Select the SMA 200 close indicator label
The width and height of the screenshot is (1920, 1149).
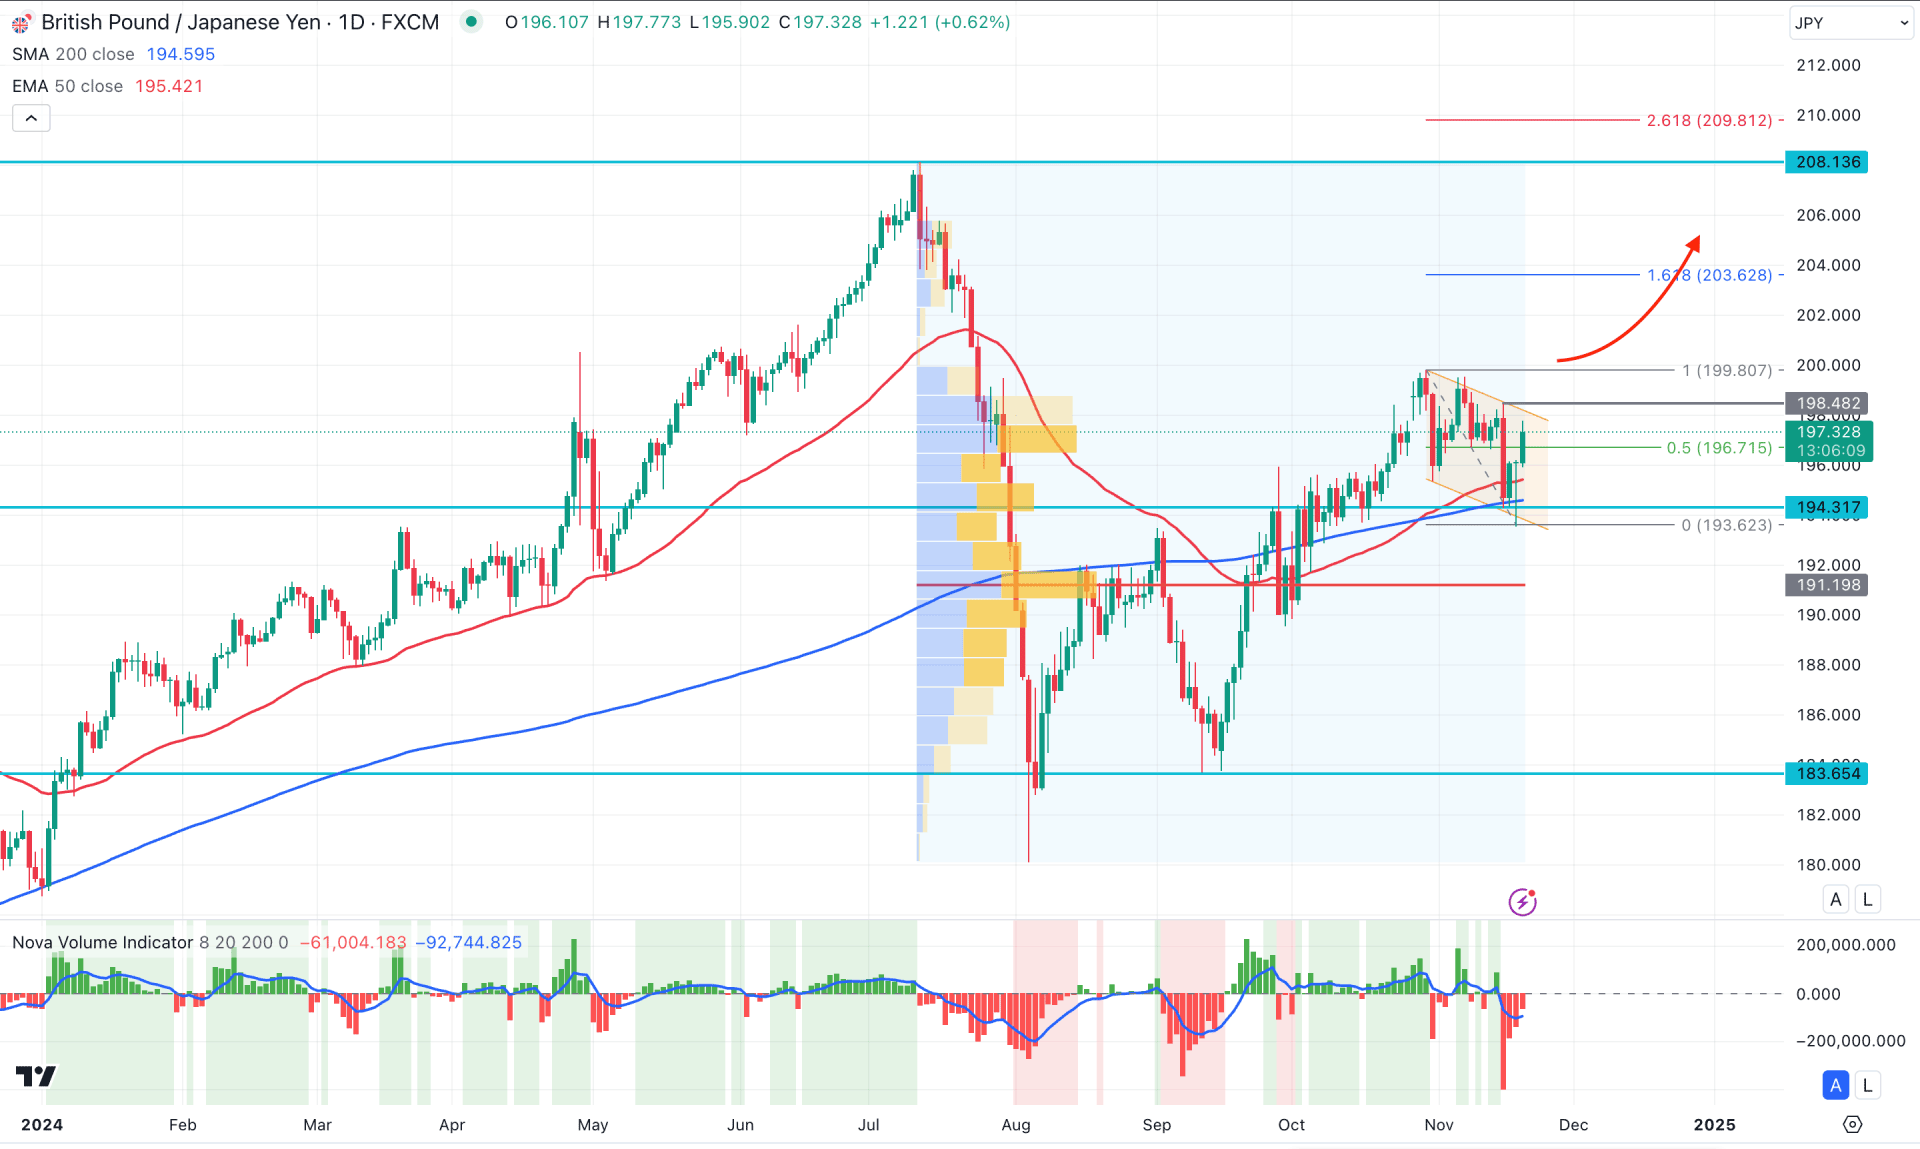click(73, 54)
